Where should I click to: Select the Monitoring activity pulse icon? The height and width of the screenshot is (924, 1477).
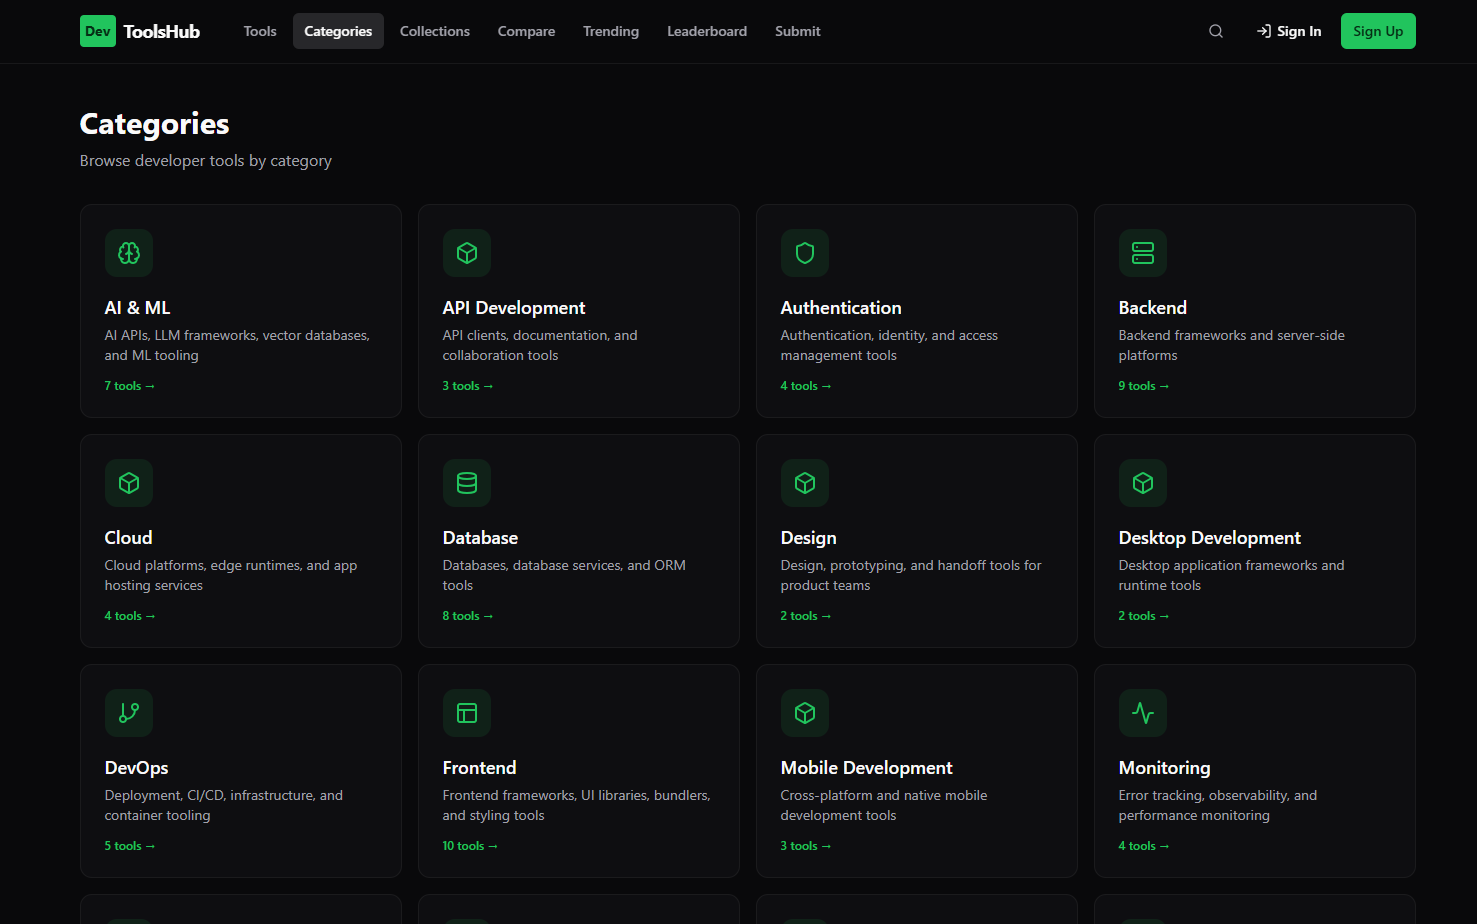pyautogui.click(x=1143, y=713)
